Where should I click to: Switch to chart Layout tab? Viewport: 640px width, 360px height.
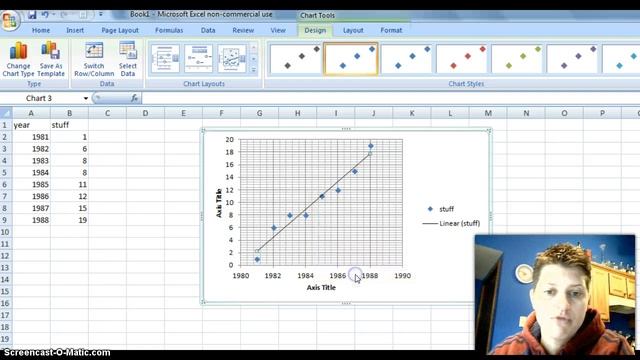coord(353,30)
